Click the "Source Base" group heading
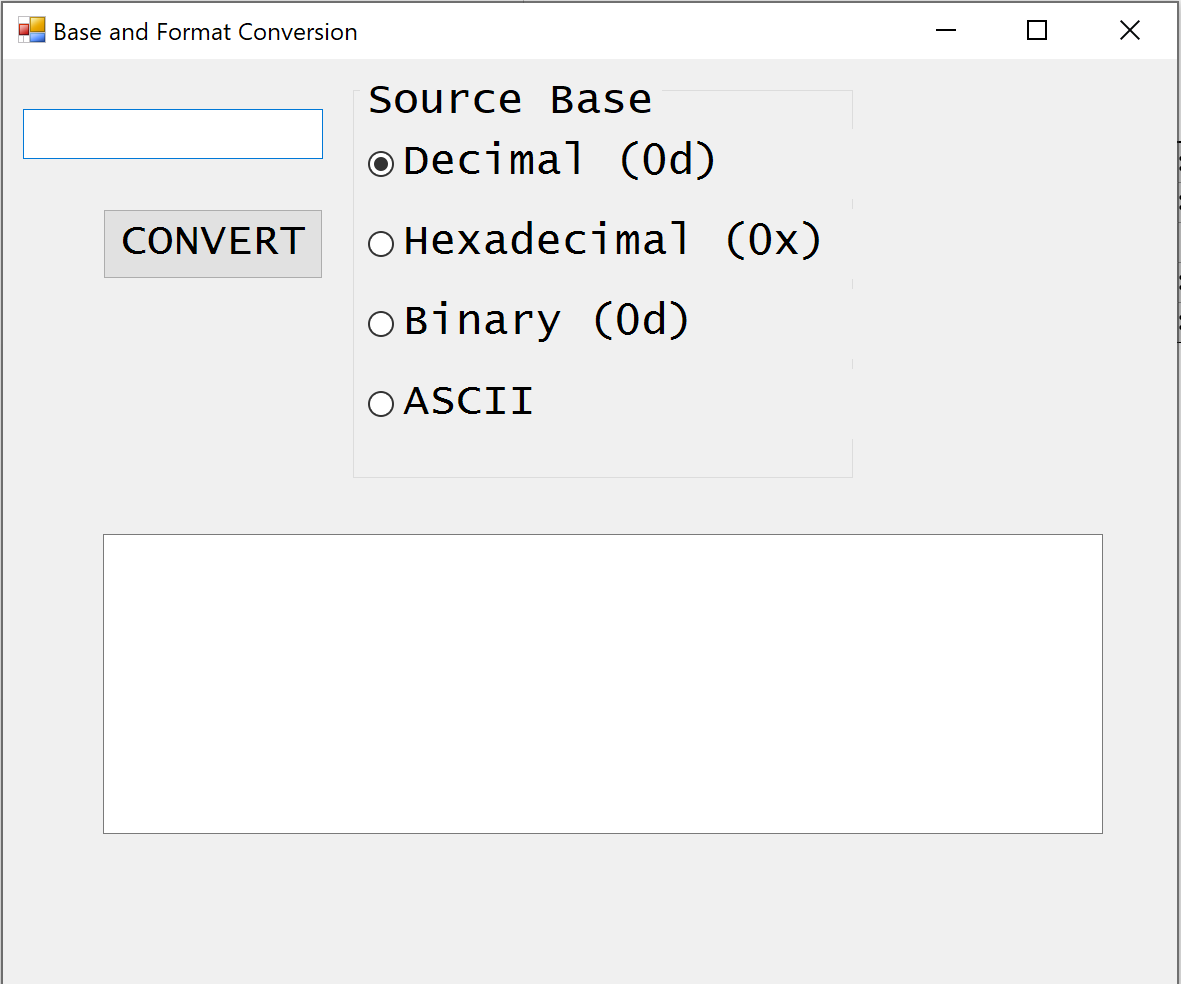 tap(510, 100)
